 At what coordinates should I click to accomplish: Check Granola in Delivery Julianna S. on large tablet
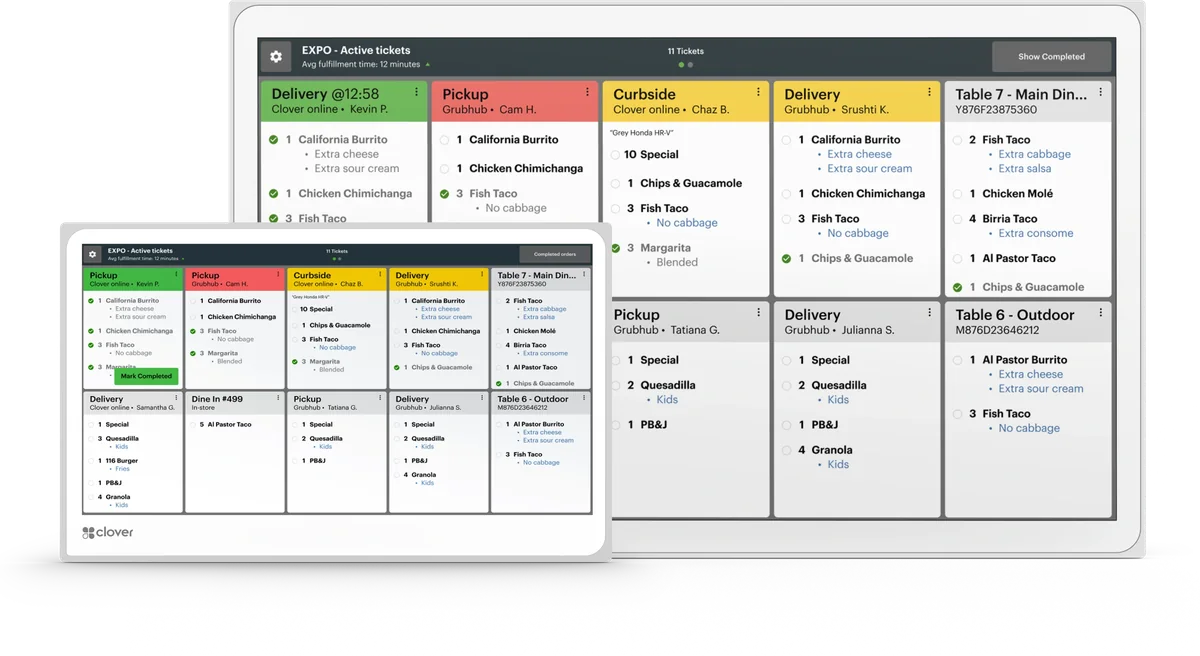point(787,450)
